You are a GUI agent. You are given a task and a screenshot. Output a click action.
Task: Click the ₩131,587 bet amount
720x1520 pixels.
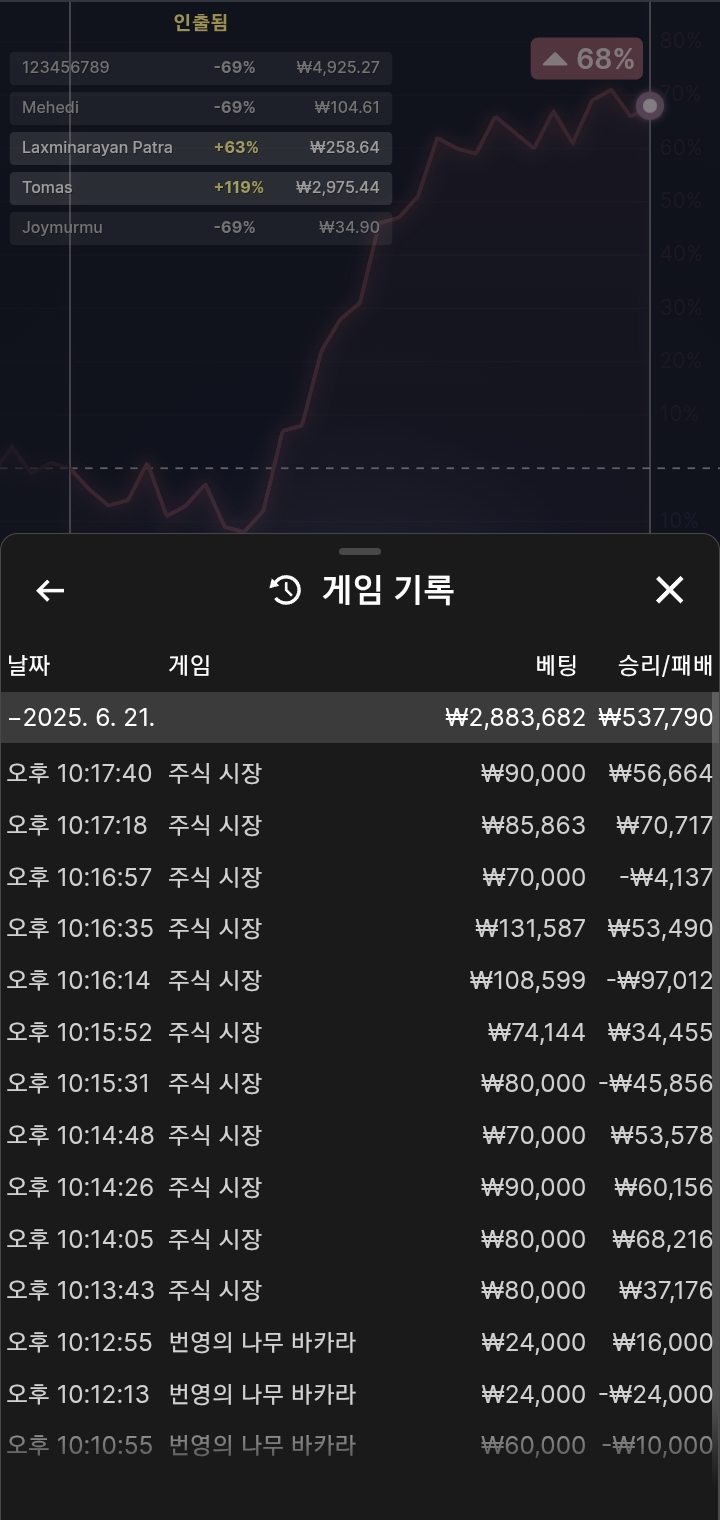pos(531,928)
